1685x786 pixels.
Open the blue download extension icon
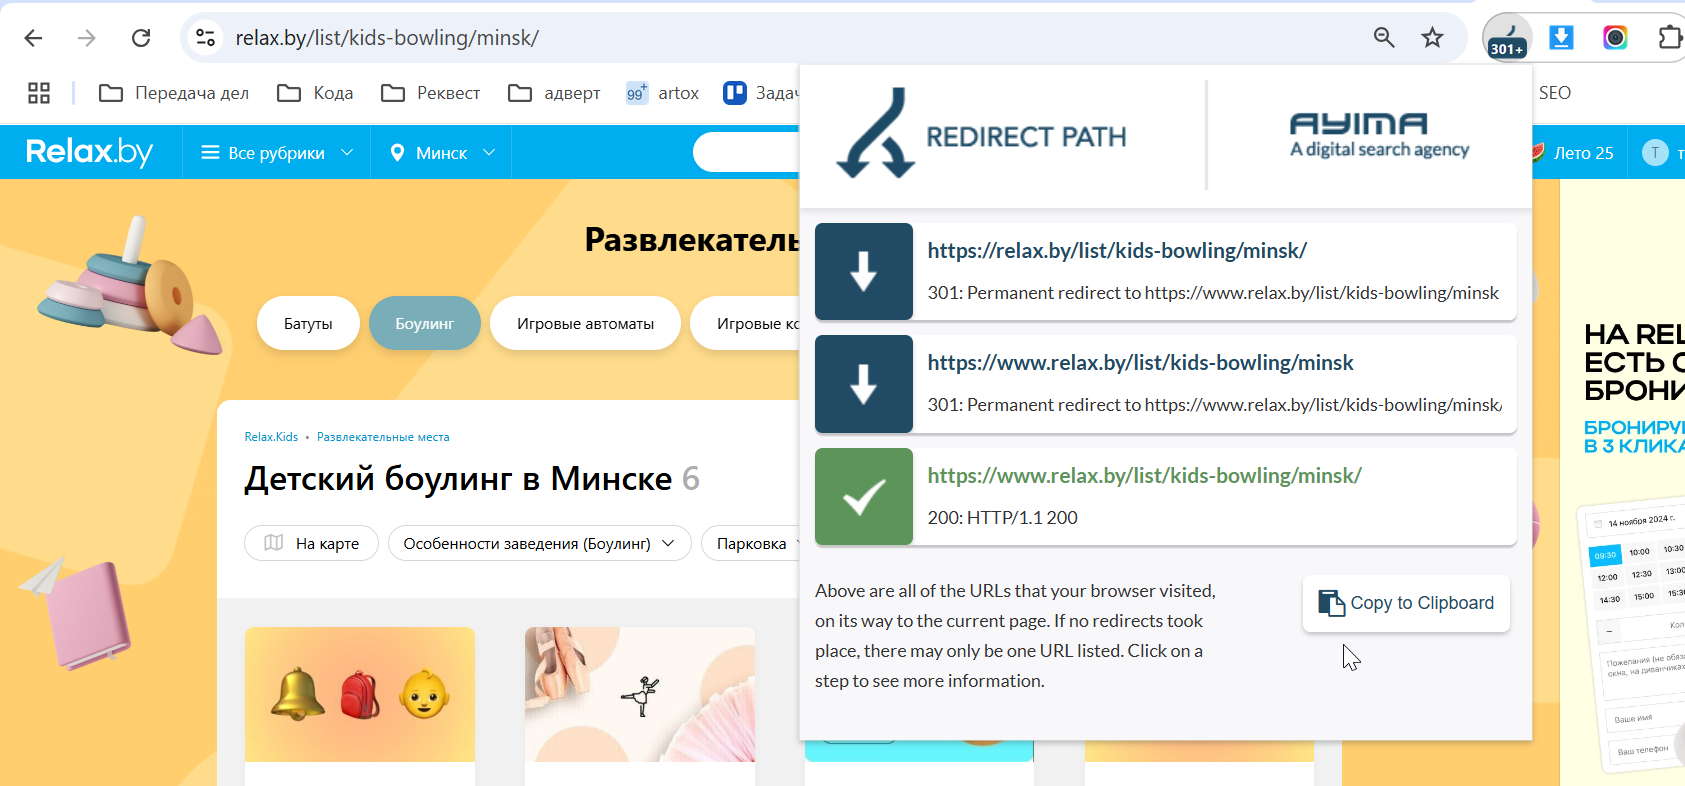1561,38
